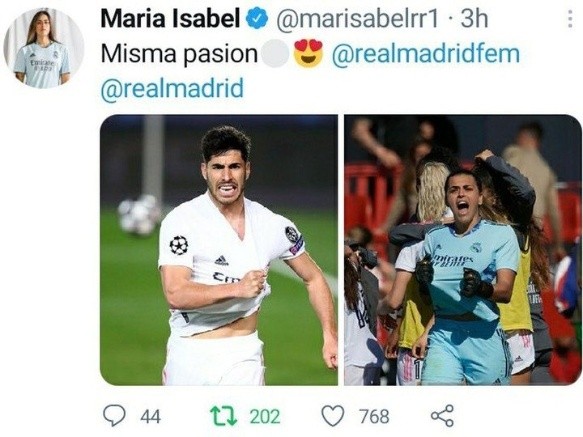Open the share icon options

(x=442, y=415)
